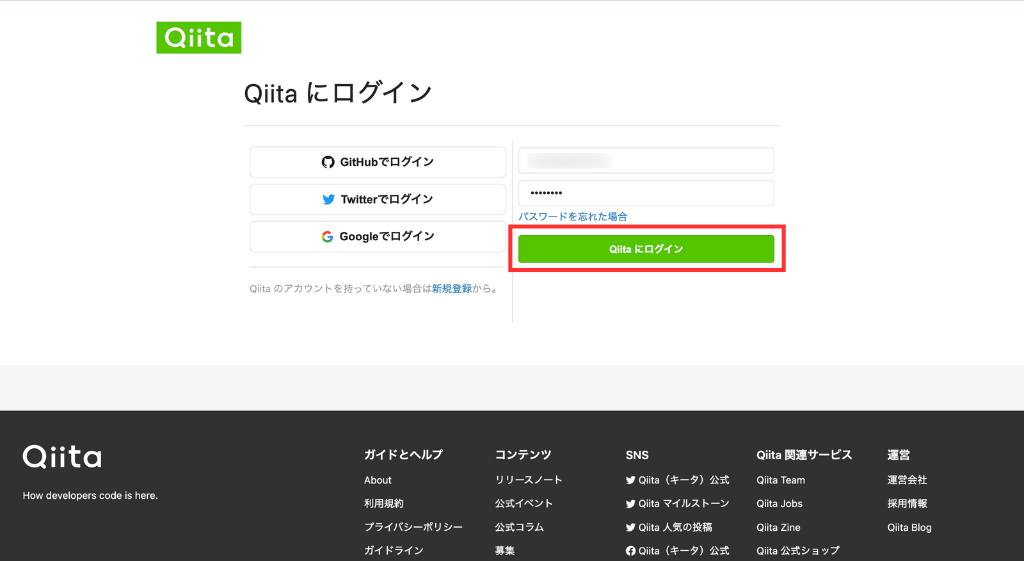Screen dimensions: 1024x561
Task: Open the Qiita 公式ショップ footer link
Action: (798, 551)
